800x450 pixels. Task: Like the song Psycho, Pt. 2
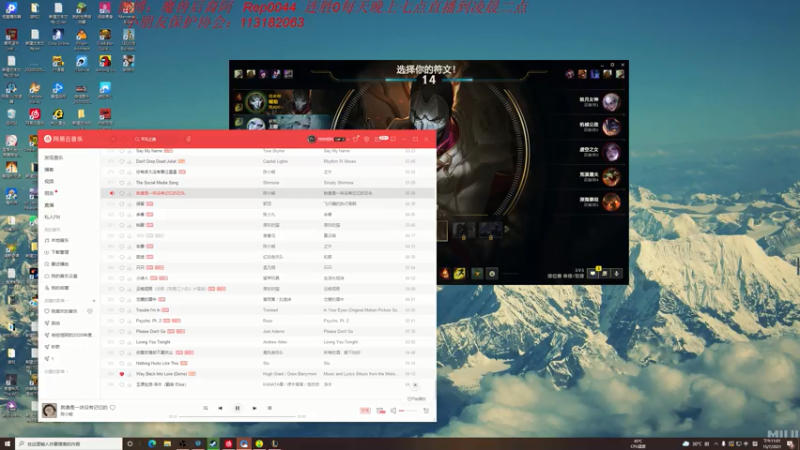(x=121, y=321)
